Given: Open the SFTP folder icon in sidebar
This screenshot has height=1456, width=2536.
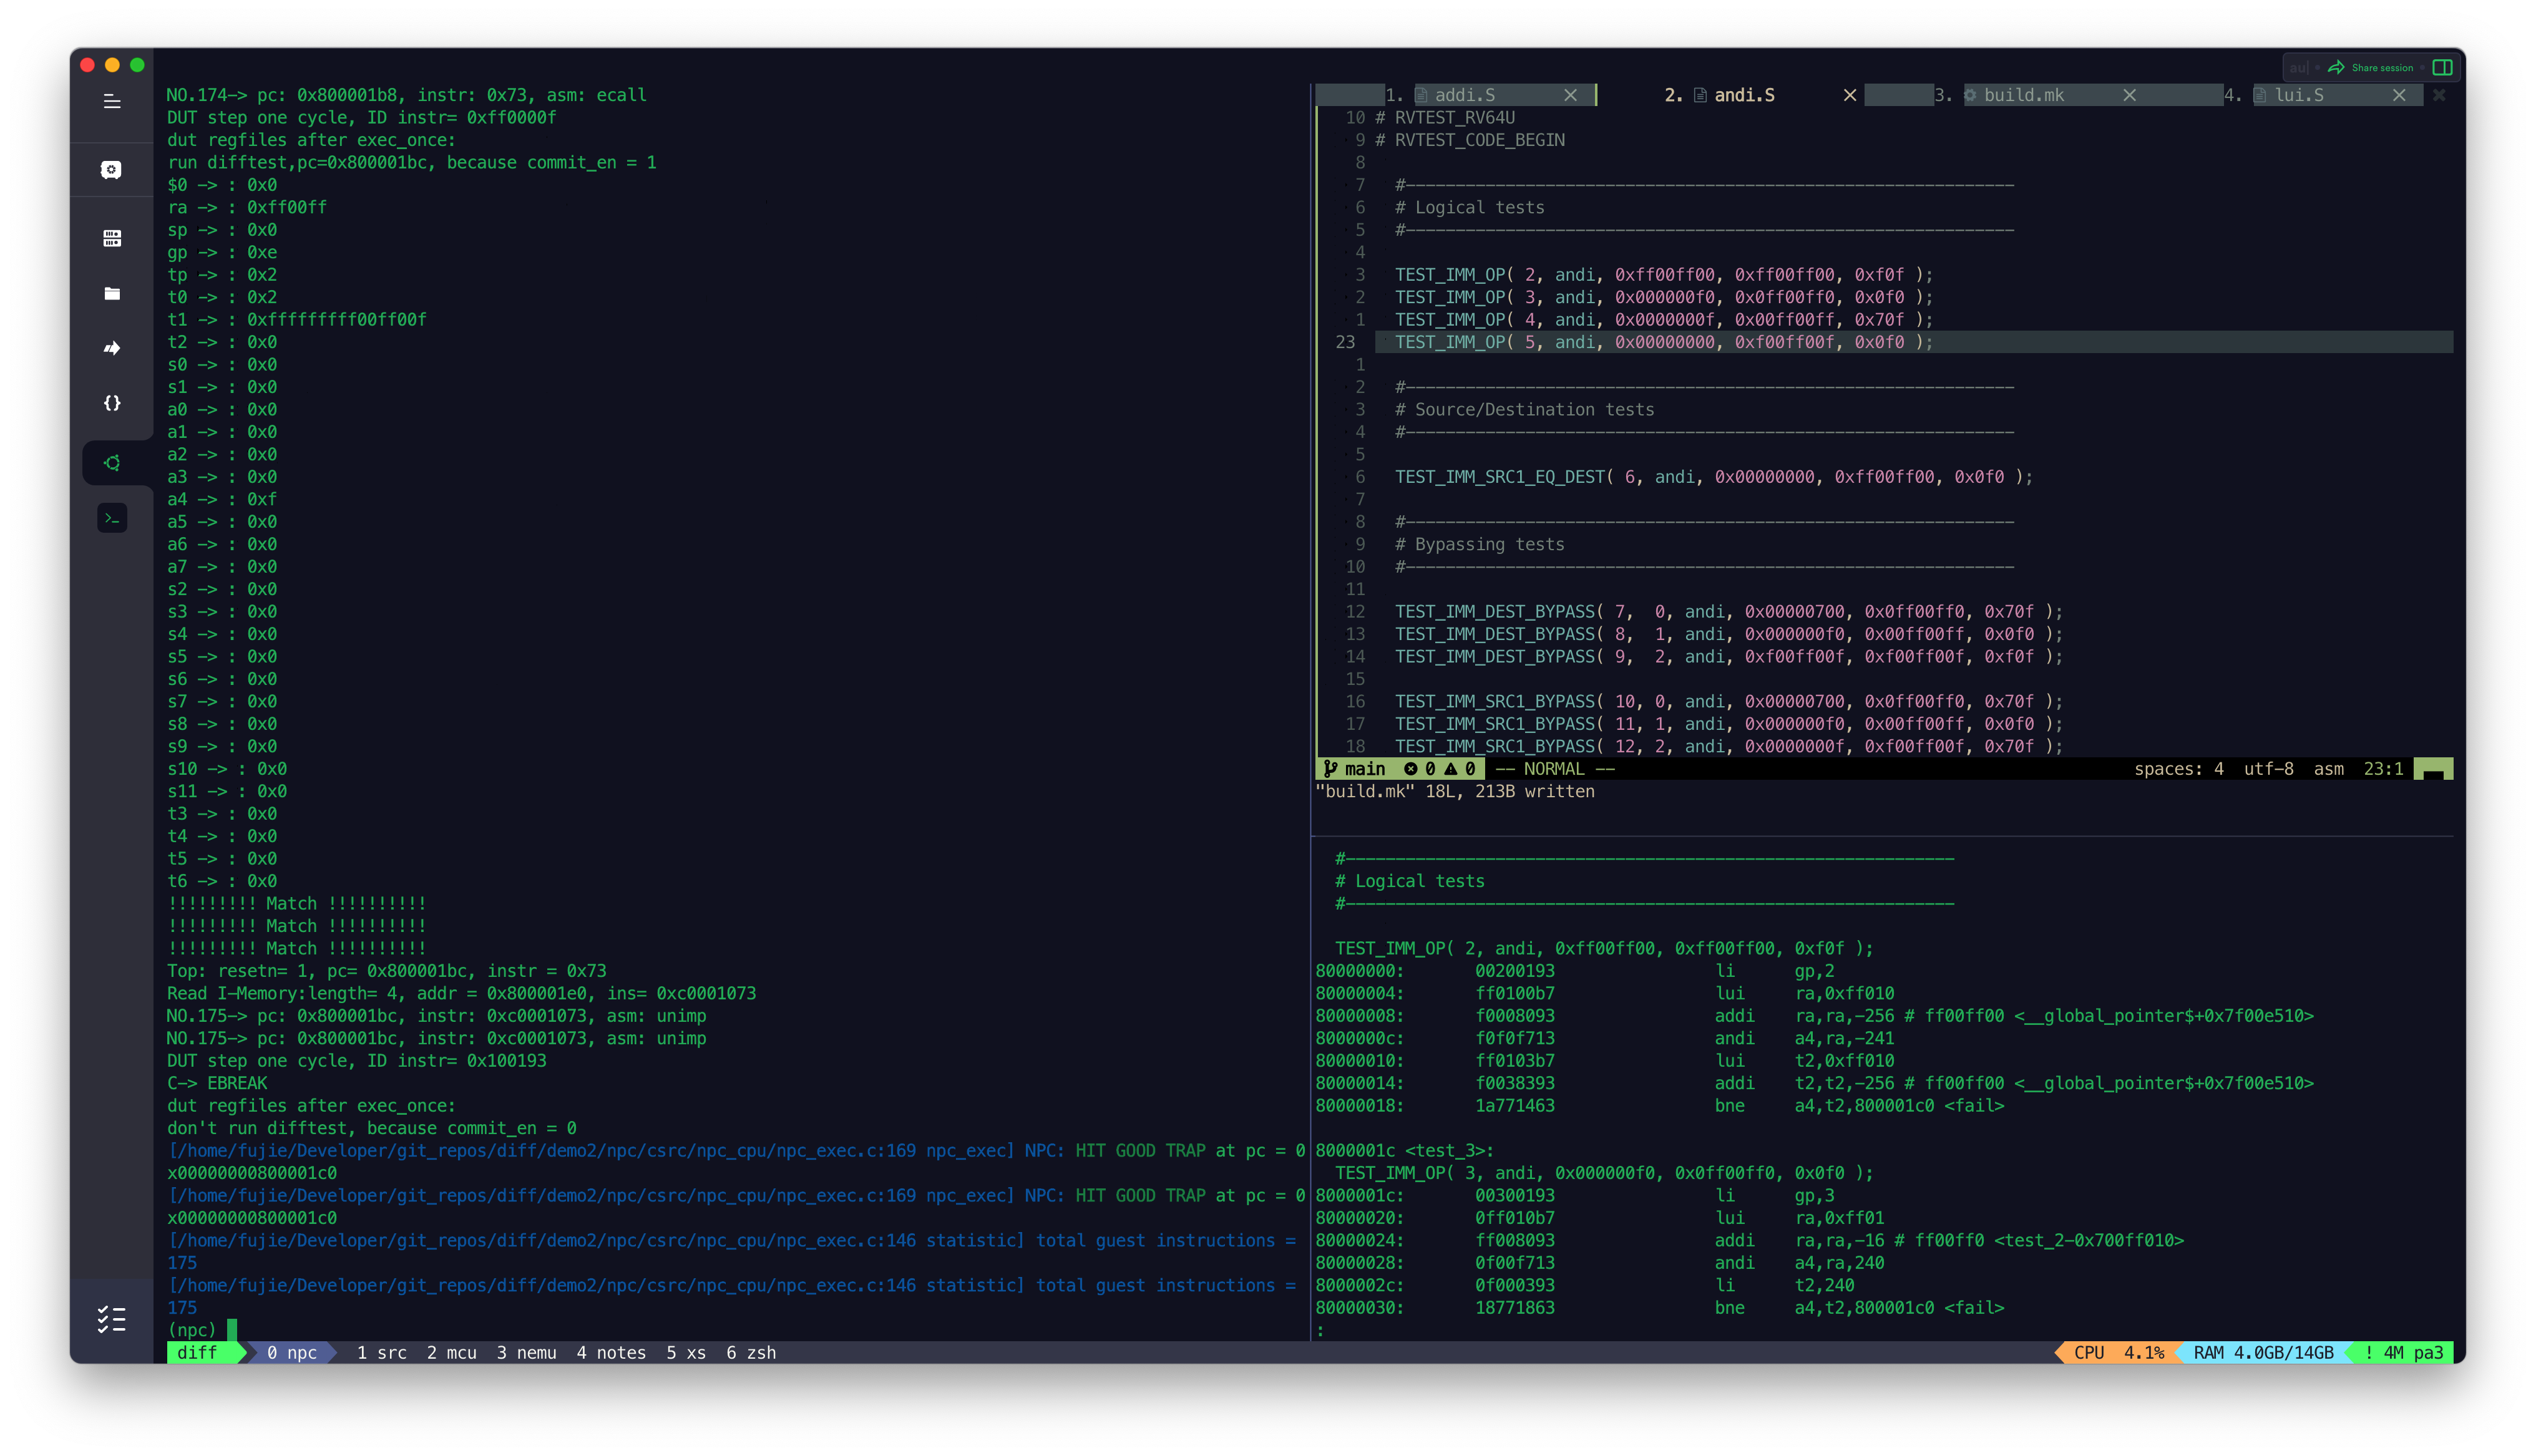Looking at the screenshot, I should pos(112,293).
